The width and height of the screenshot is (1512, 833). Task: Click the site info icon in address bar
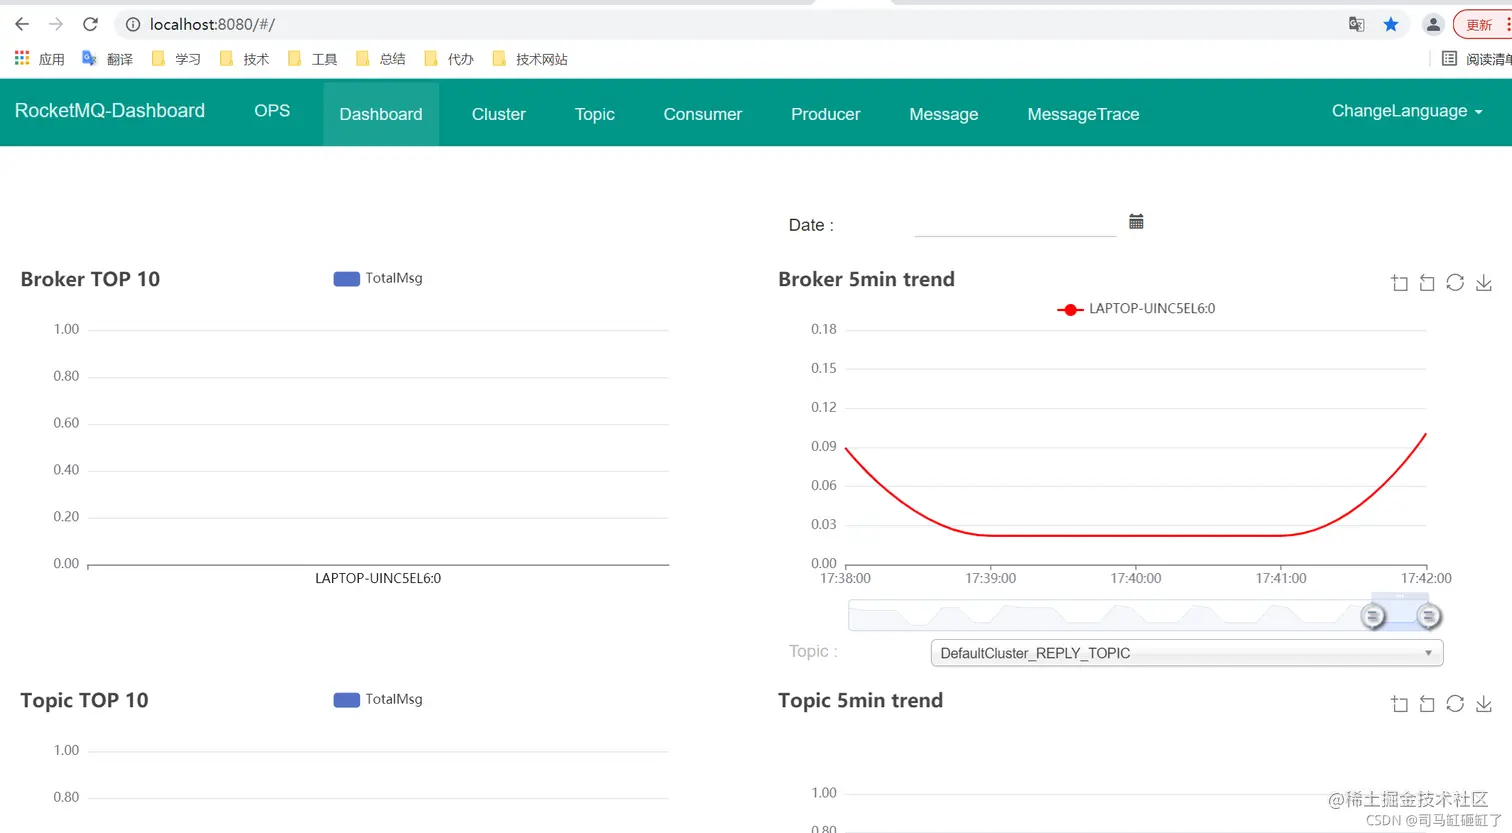click(133, 24)
